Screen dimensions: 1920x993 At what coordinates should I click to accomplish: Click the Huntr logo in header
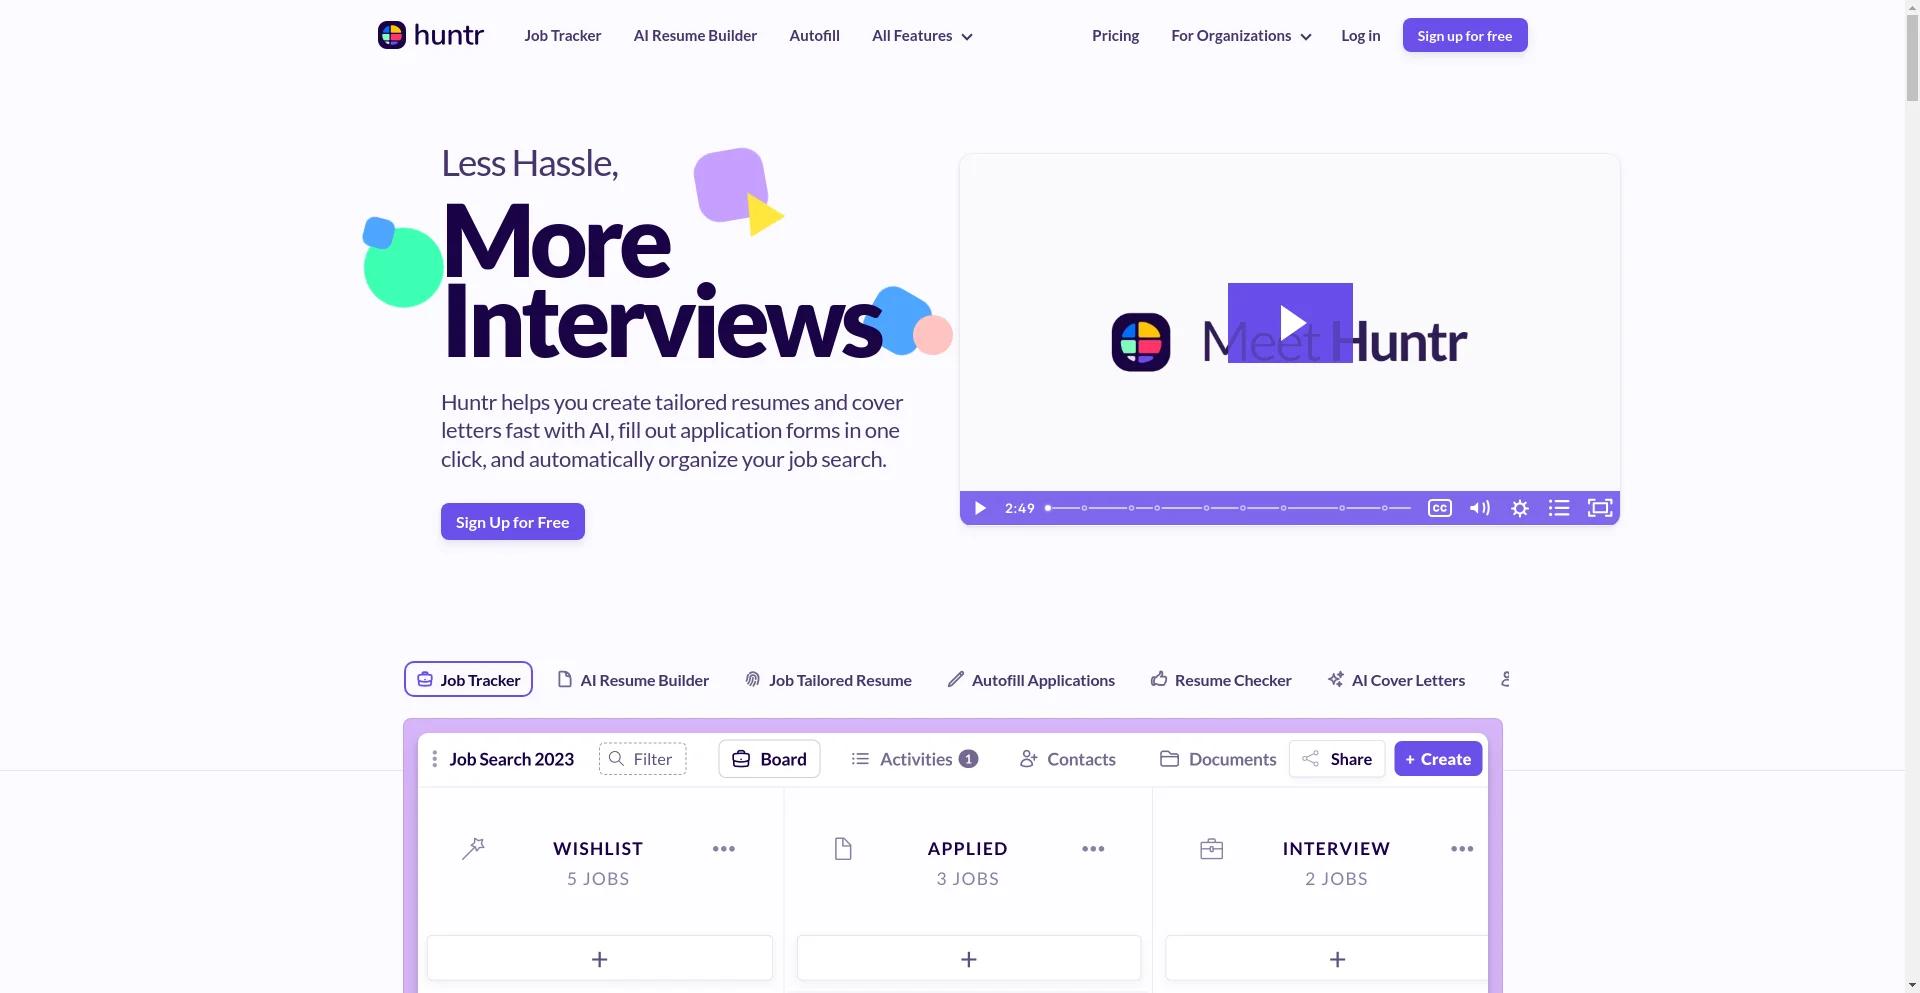click(x=431, y=35)
